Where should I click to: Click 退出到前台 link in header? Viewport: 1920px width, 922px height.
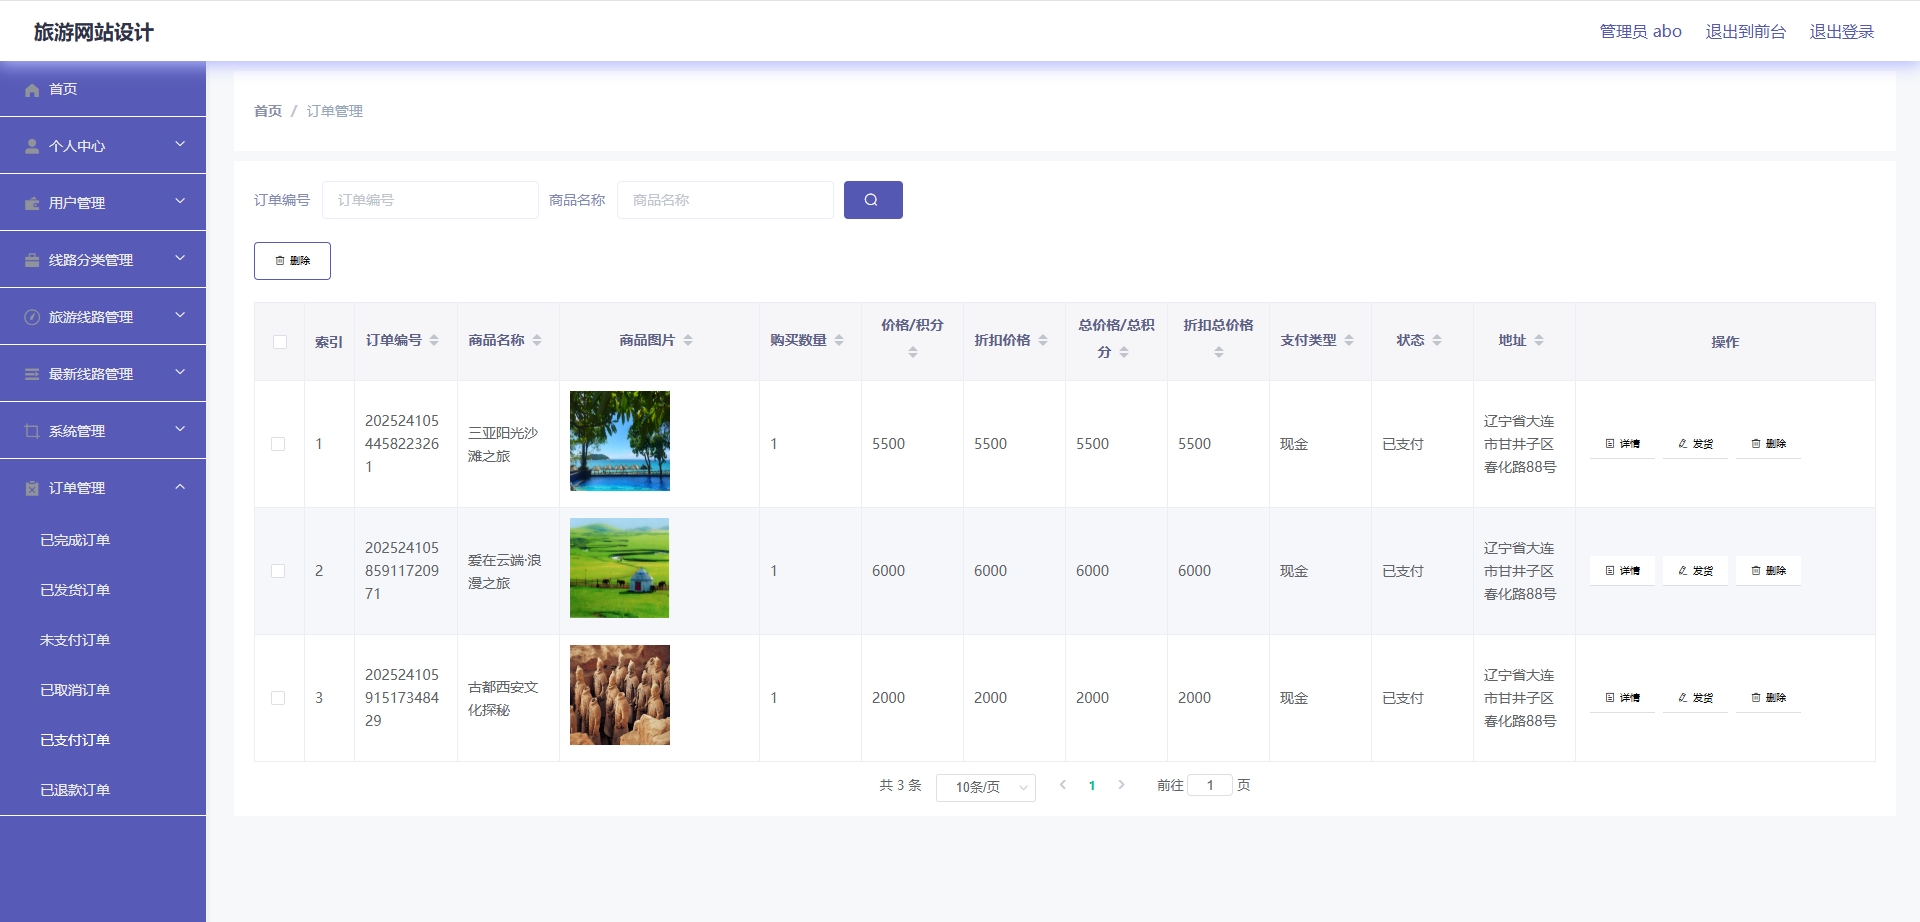(x=1745, y=32)
